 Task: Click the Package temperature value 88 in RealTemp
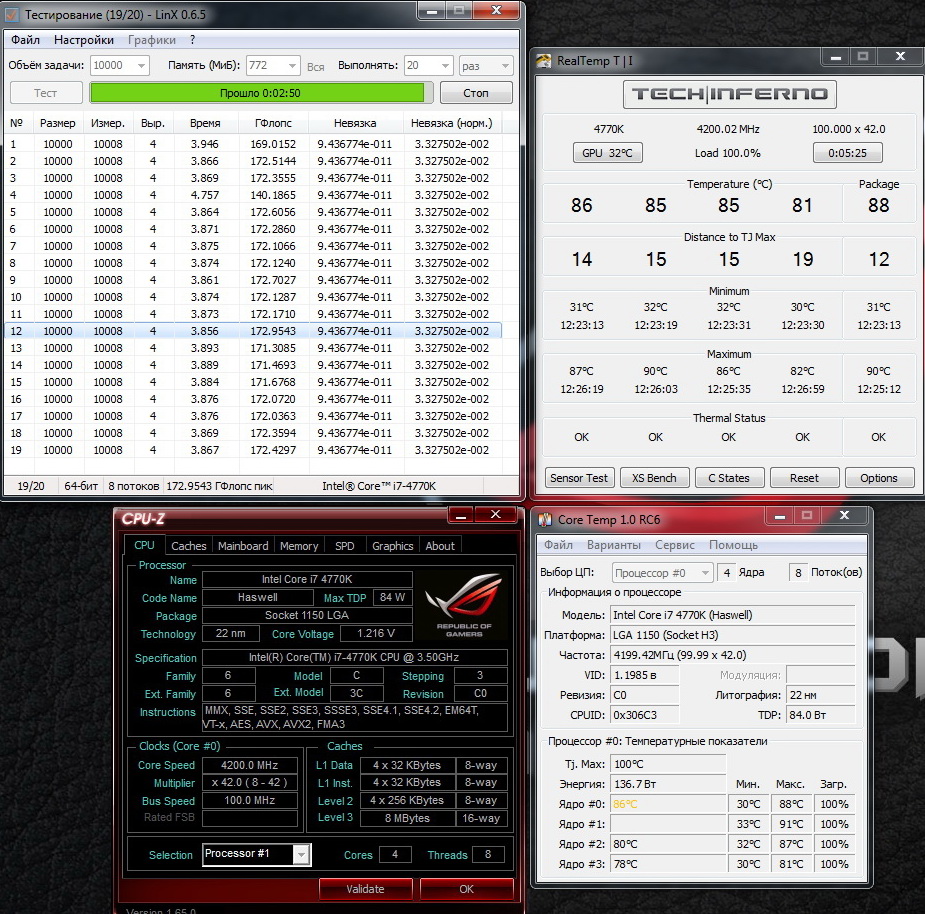click(878, 205)
